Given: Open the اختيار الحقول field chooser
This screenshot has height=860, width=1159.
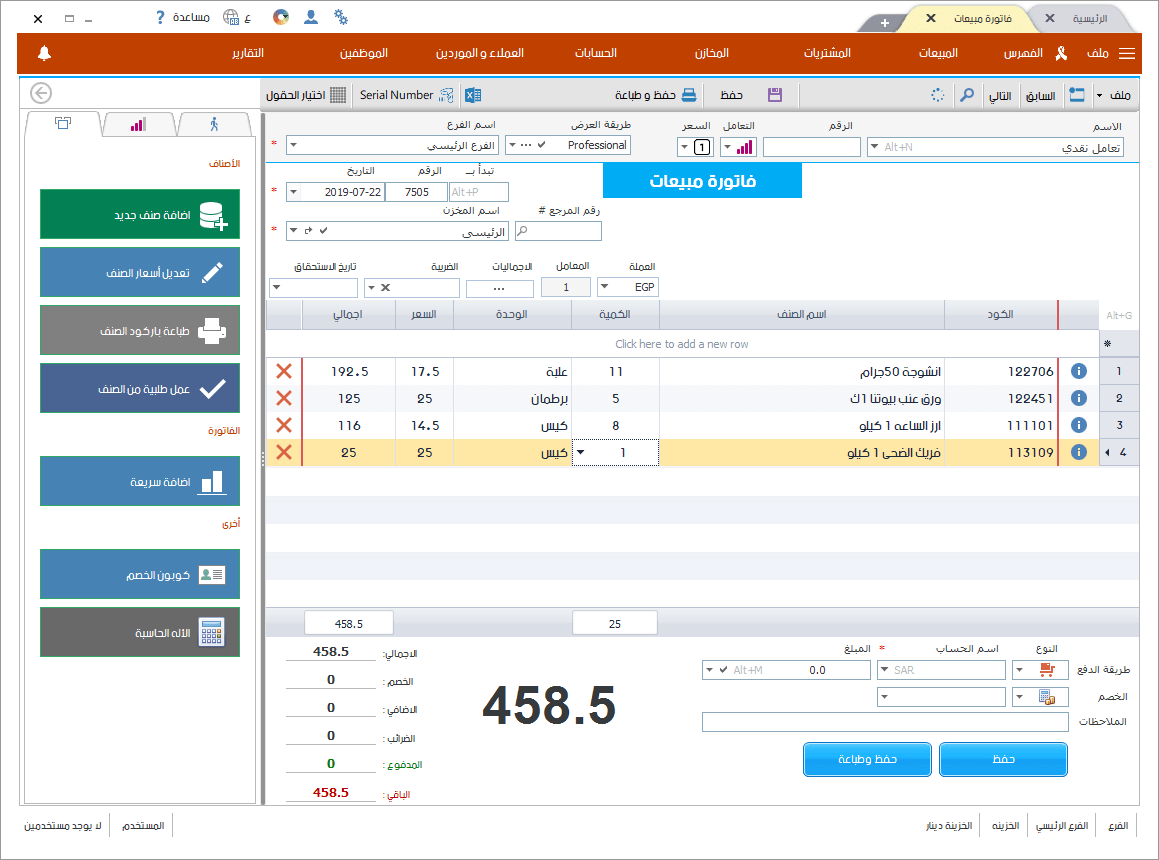Looking at the screenshot, I should point(306,95).
